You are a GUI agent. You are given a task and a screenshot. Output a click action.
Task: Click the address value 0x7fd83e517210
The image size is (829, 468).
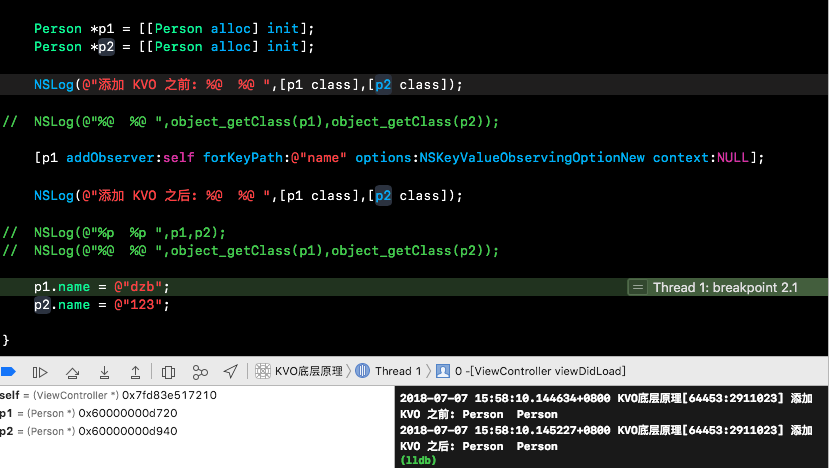click(169, 395)
